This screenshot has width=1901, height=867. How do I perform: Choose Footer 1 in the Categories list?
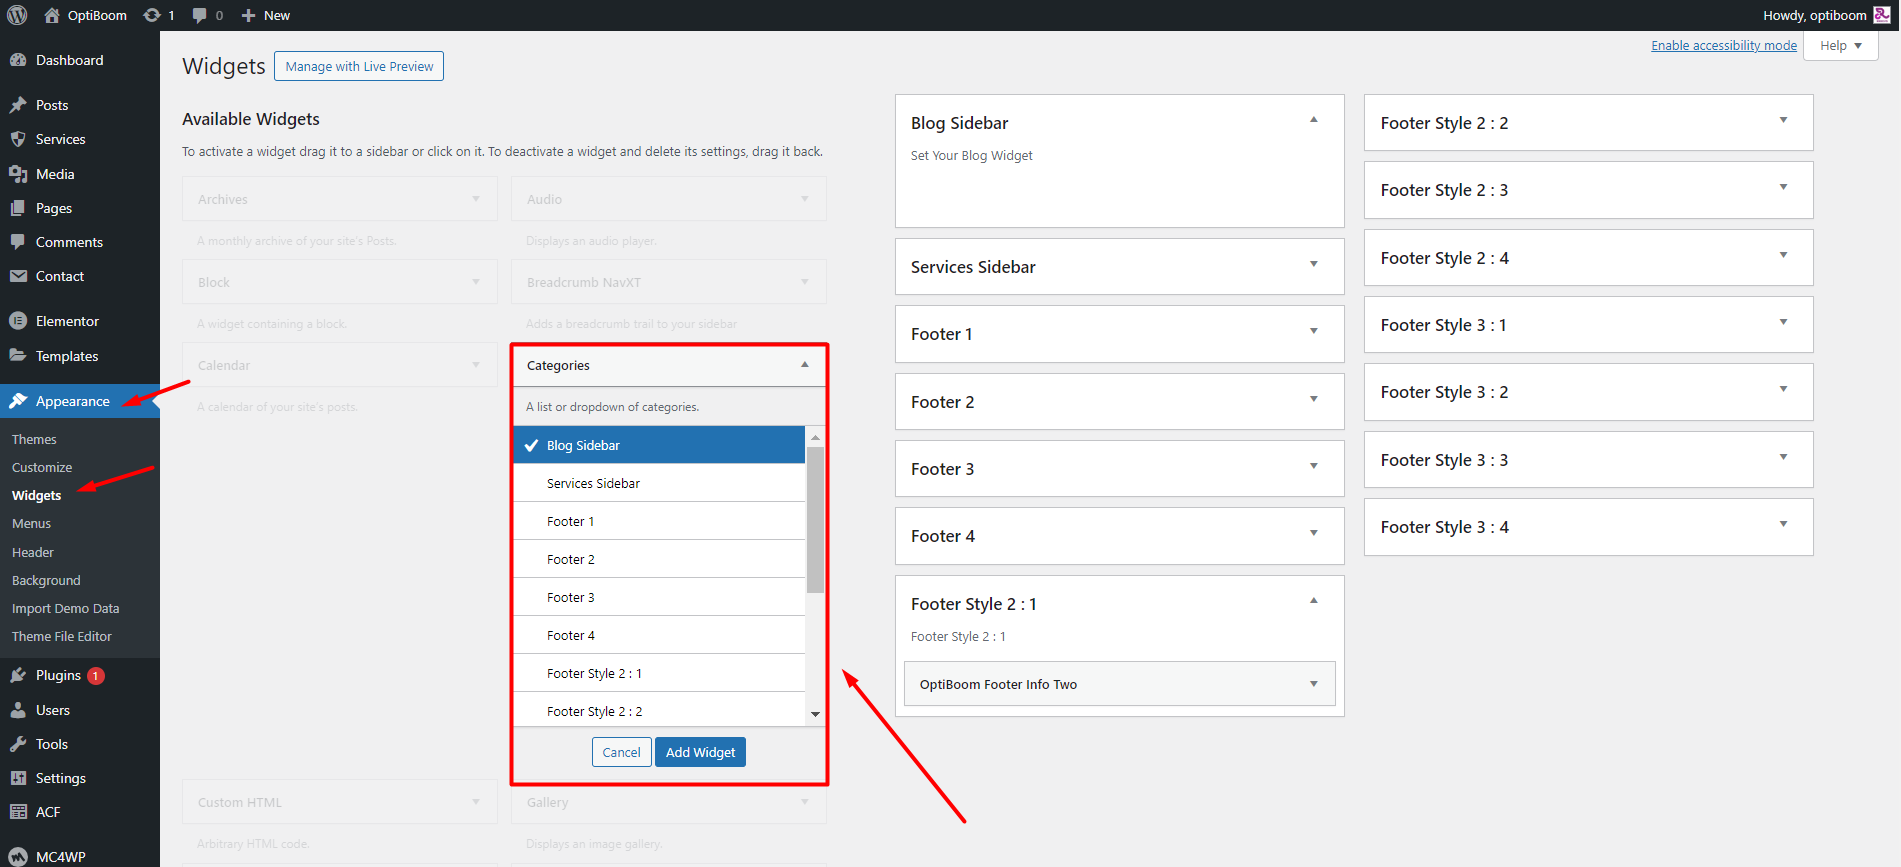point(659,521)
